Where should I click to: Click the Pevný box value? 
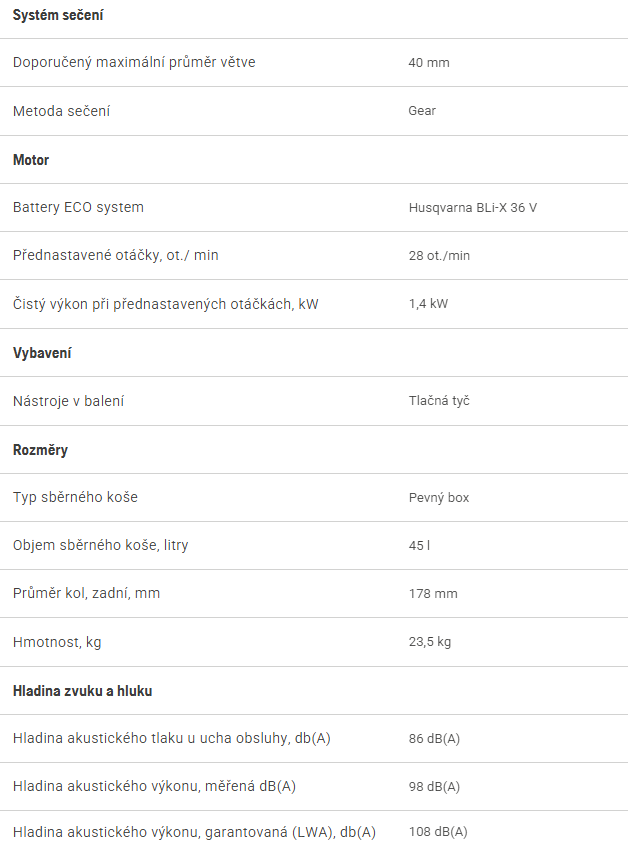[x=439, y=498]
